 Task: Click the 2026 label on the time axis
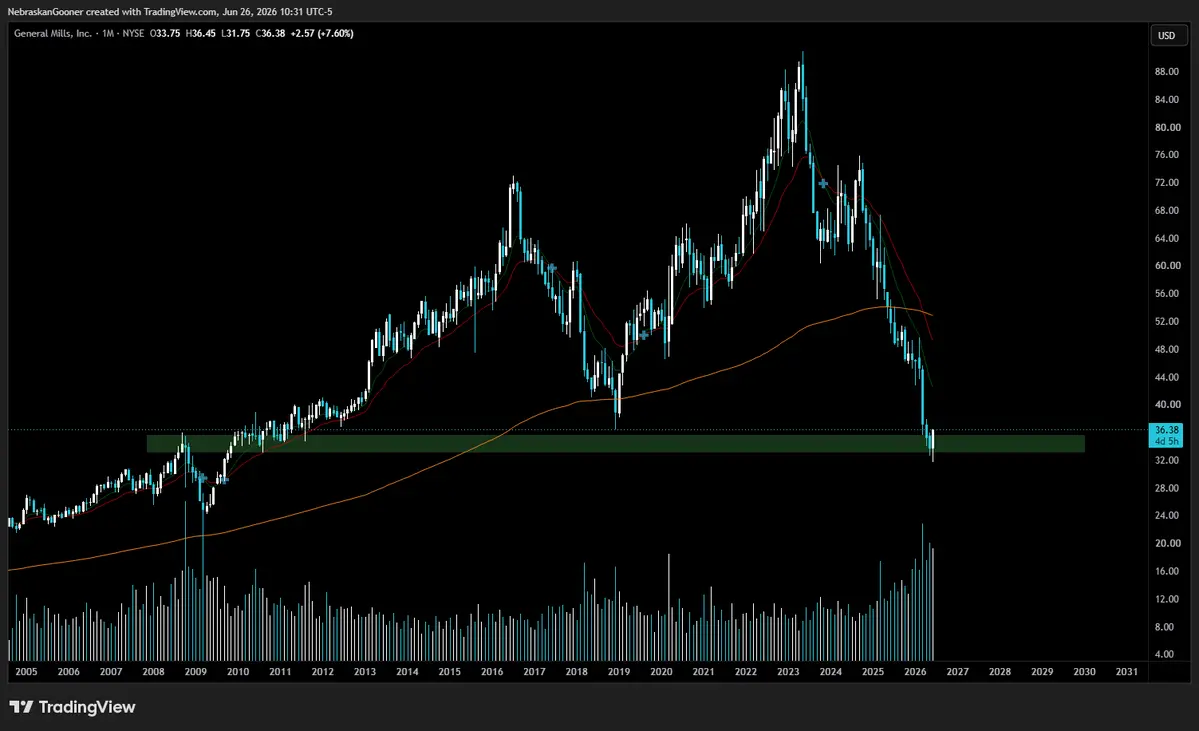[915, 671]
